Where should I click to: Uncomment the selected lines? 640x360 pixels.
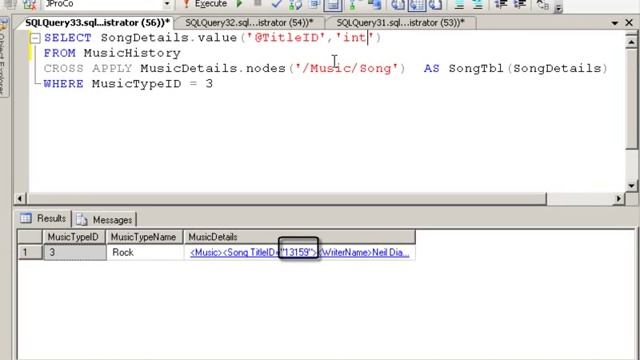click(x=478, y=5)
